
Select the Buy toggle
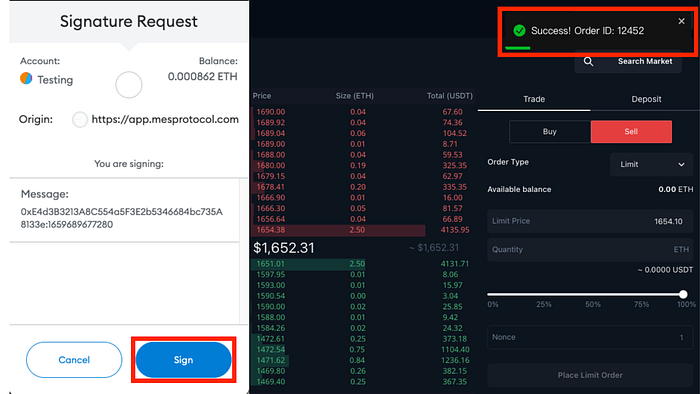click(x=550, y=132)
